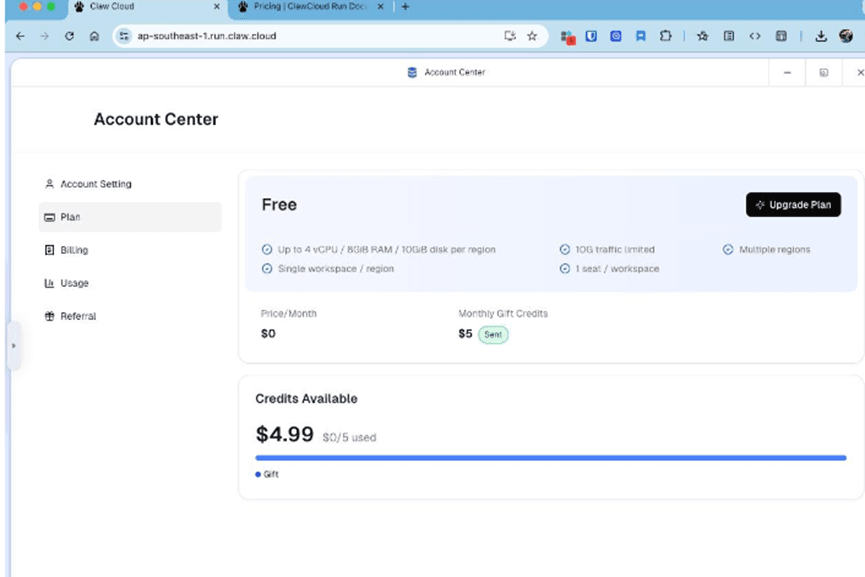Image resolution: width=865 pixels, height=577 pixels.
Task: Open the Usage sidebar item
Action: click(x=74, y=283)
